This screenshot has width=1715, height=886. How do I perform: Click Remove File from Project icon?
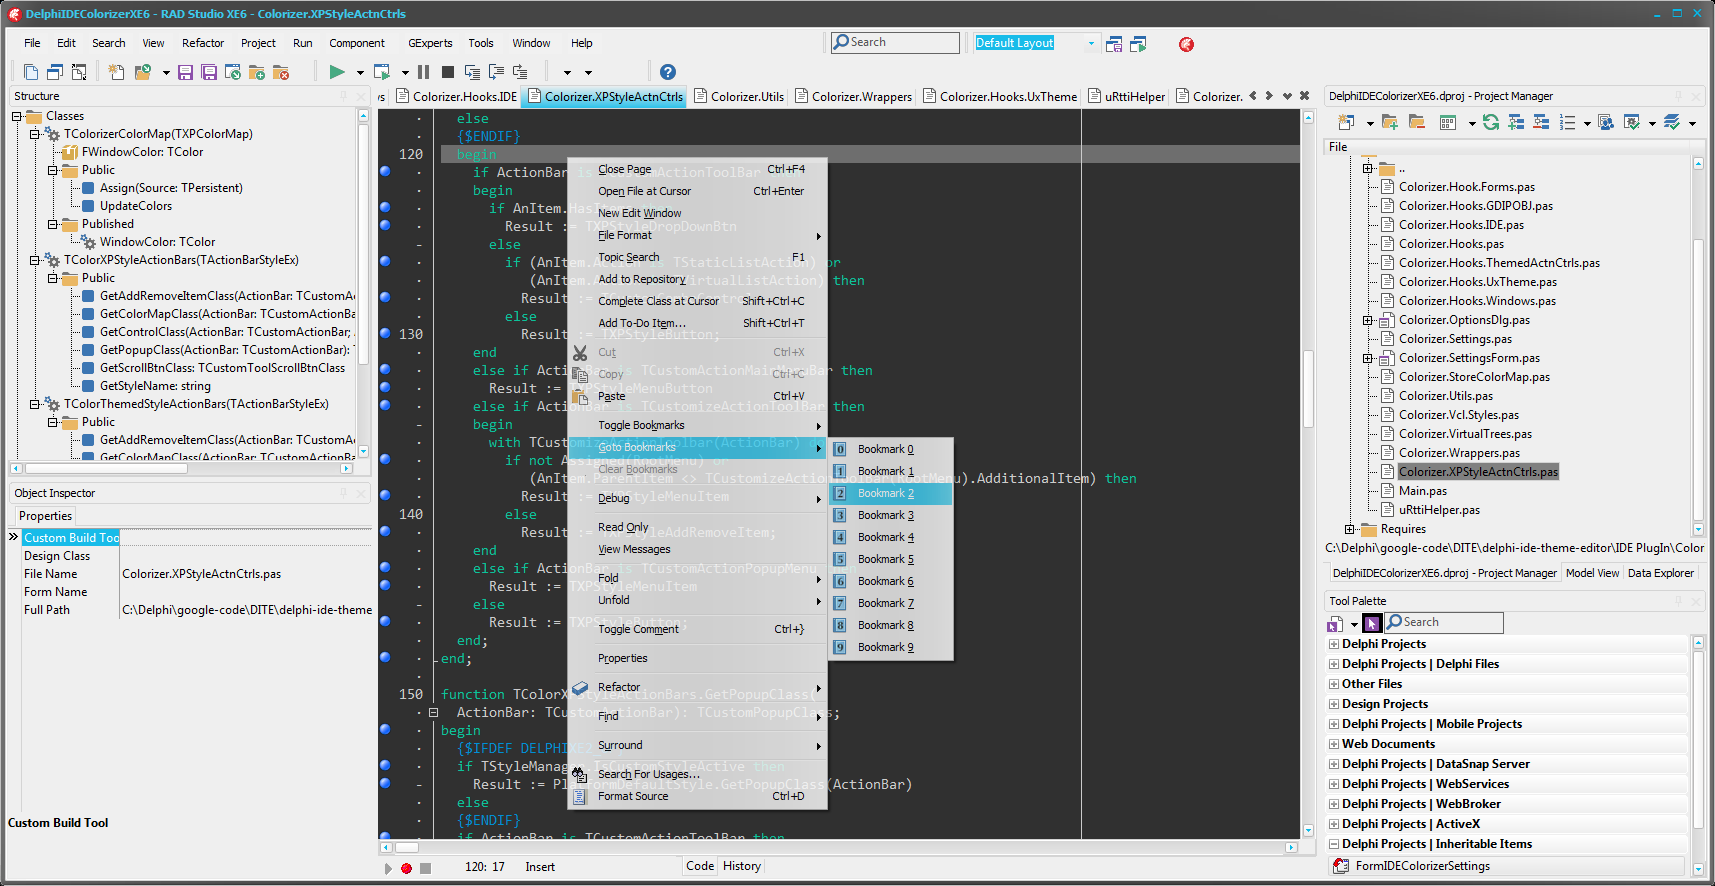pos(281,72)
